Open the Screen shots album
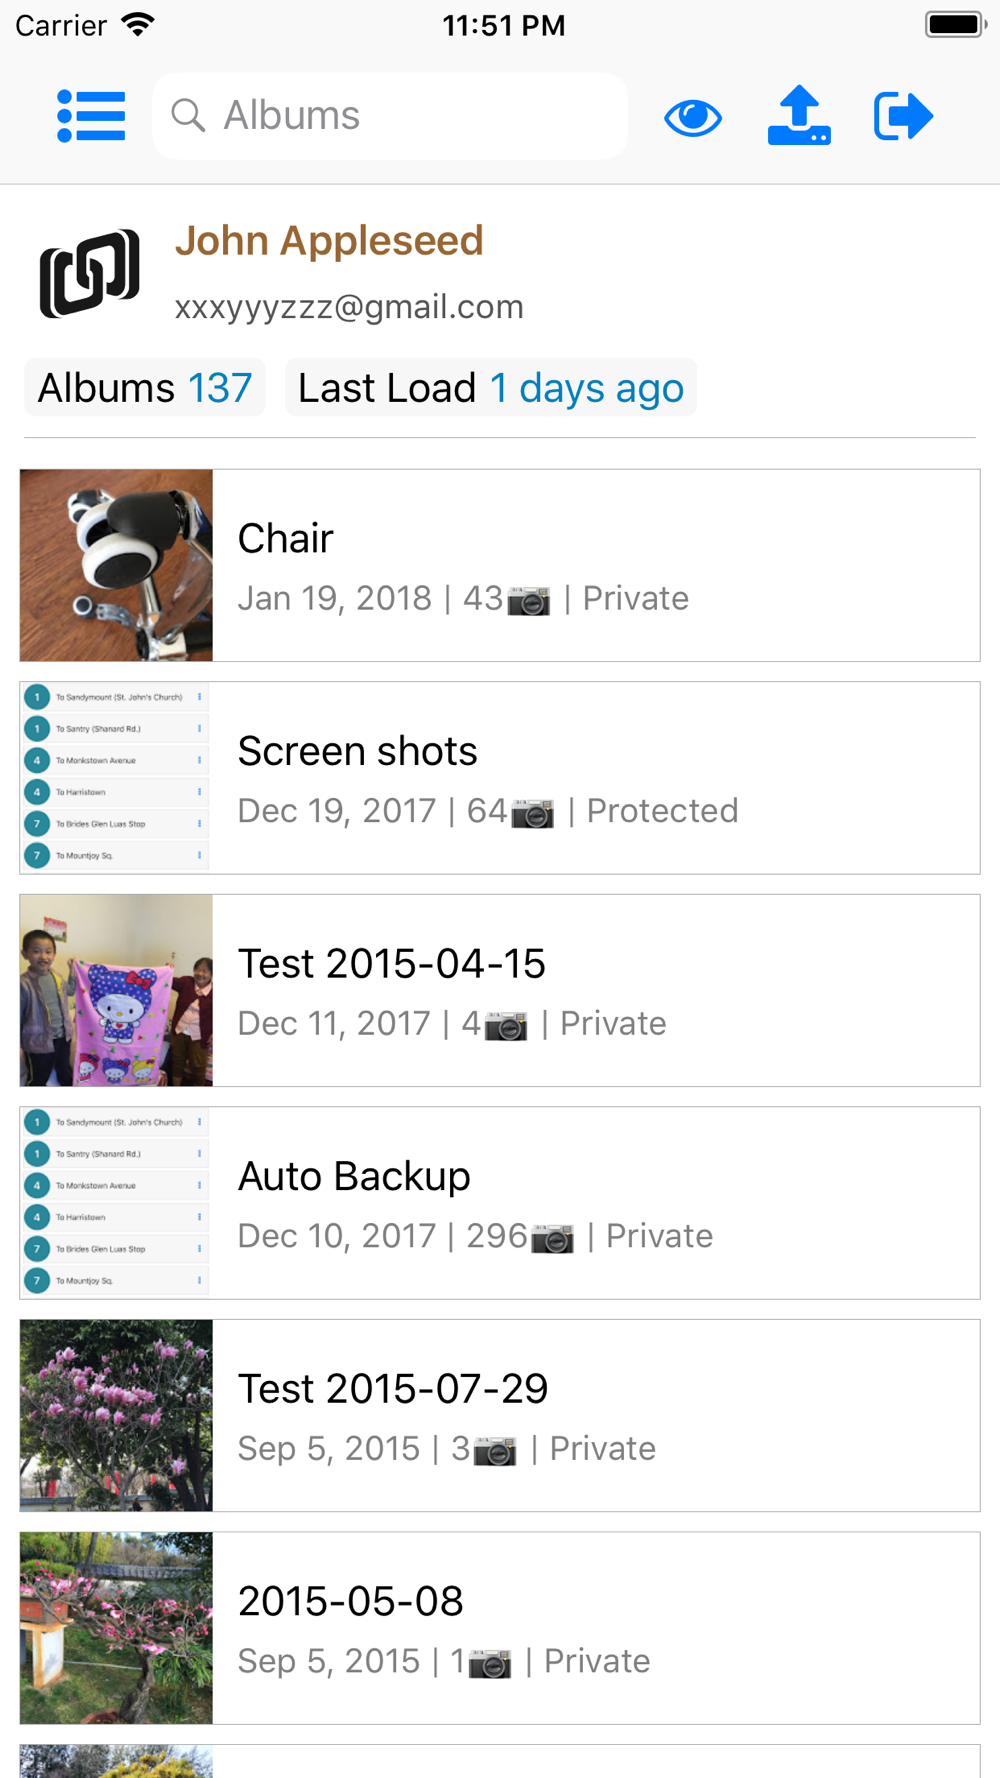The height and width of the screenshot is (1778, 1000). click(x=500, y=778)
